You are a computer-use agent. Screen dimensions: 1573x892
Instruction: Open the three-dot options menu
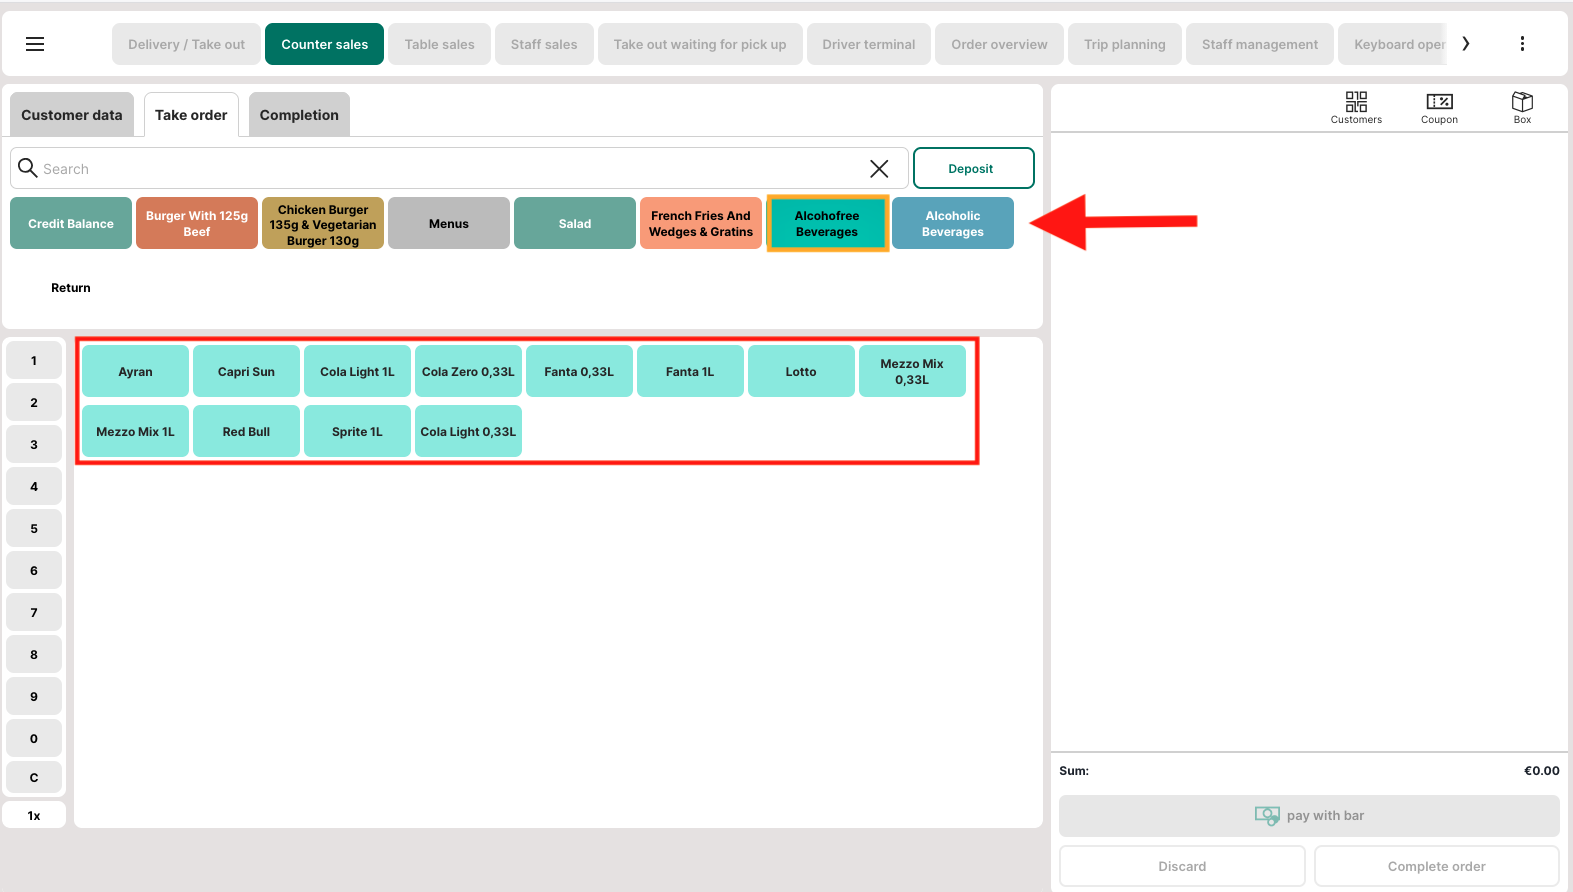[x=1522, y=44]
